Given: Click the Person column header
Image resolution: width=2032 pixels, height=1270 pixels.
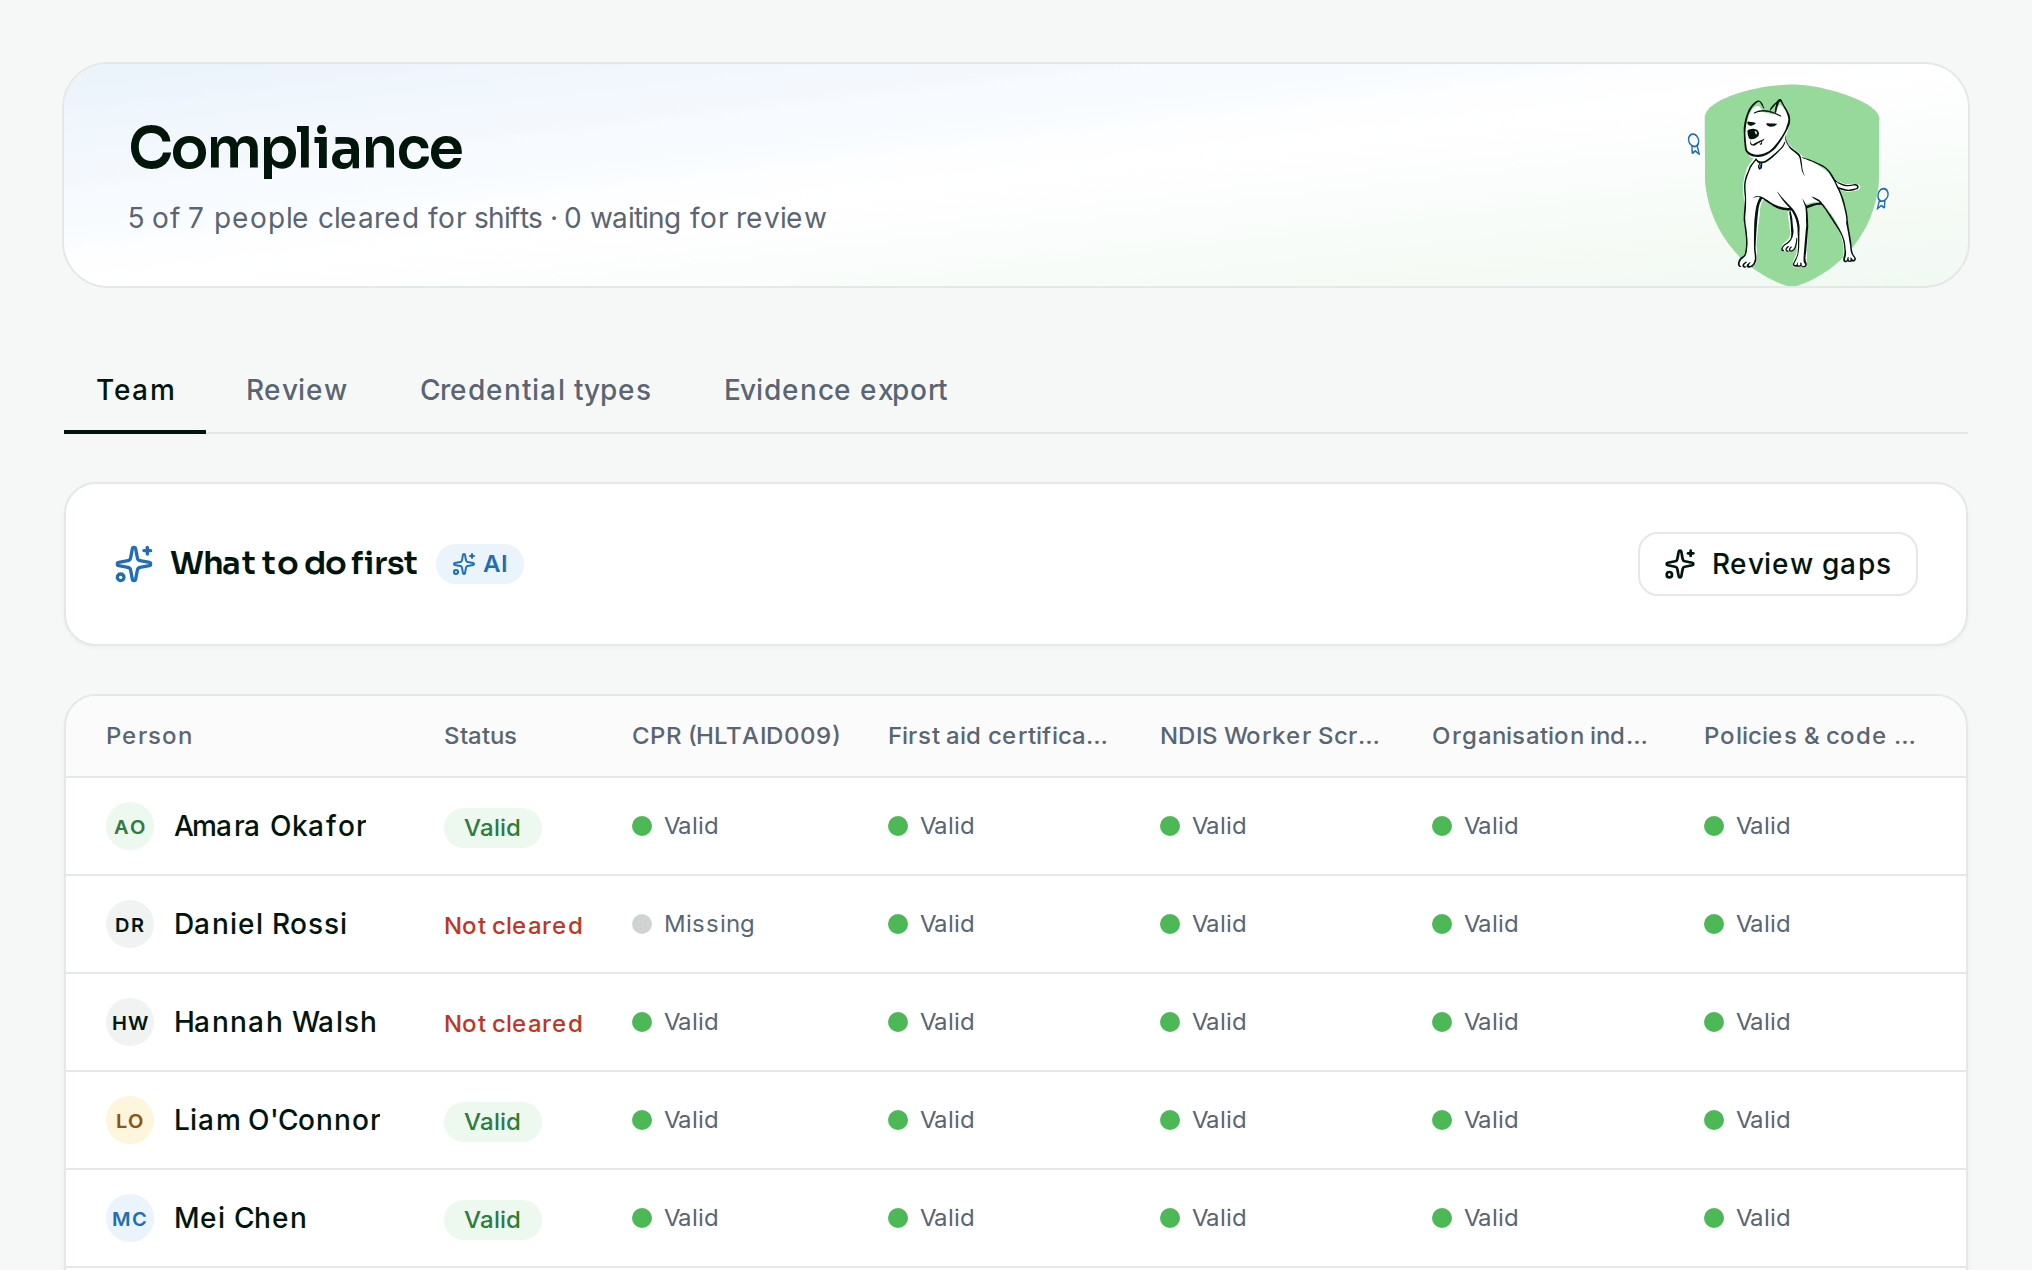Looking at the screenshot, I should (149, 736).
